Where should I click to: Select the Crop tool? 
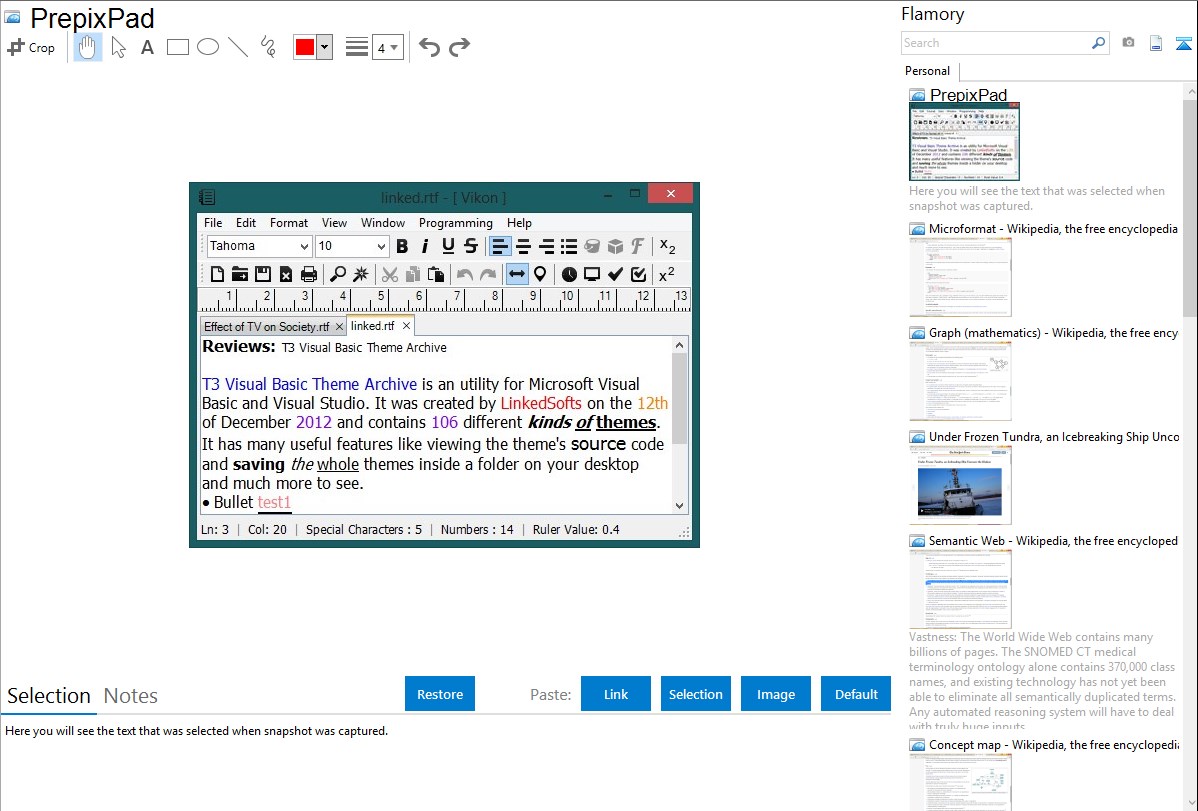[x=31, y=47]
